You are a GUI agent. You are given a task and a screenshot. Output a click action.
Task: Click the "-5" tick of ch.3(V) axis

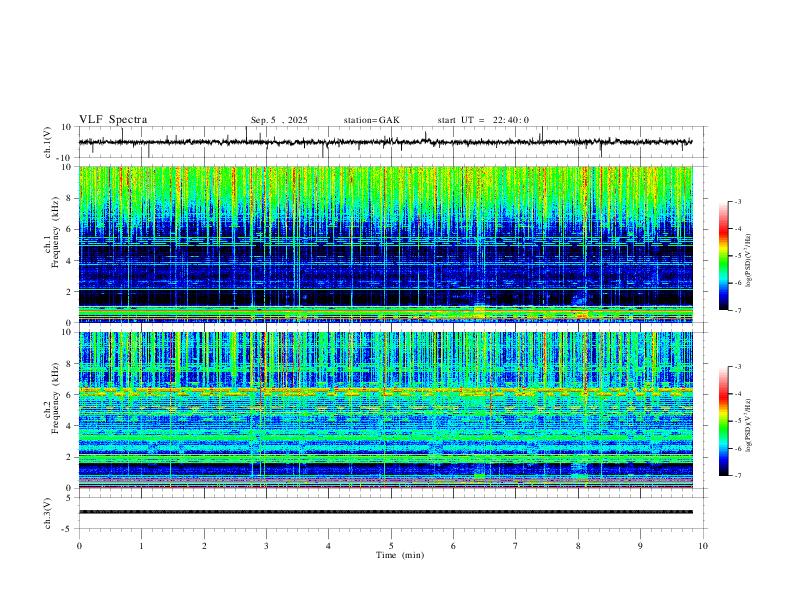point(68,529)
